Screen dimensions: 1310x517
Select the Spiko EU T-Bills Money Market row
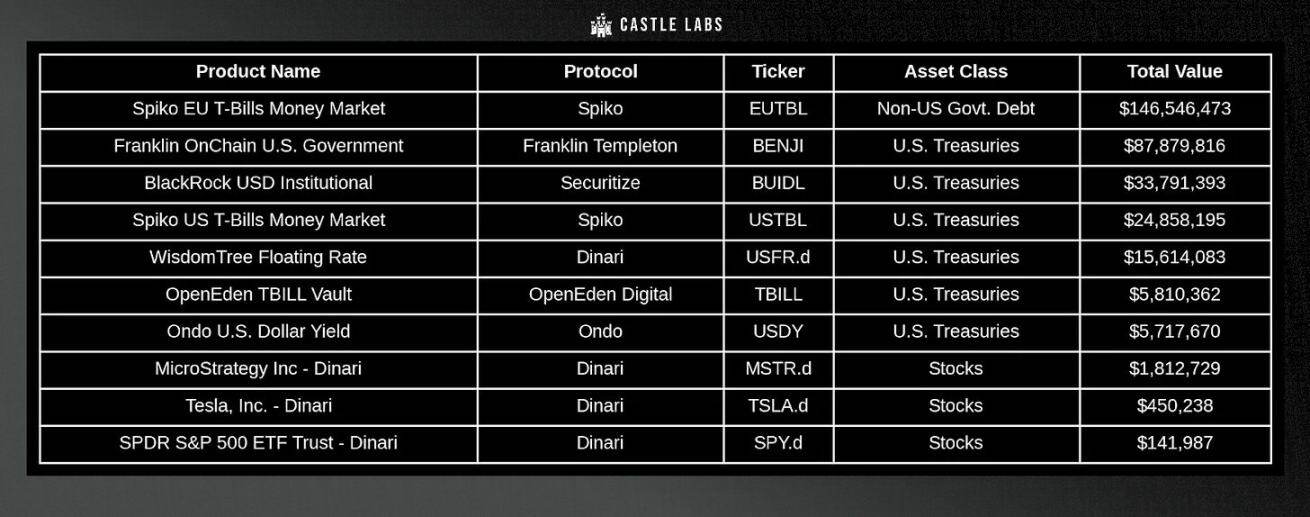click(x=655, y=109)
